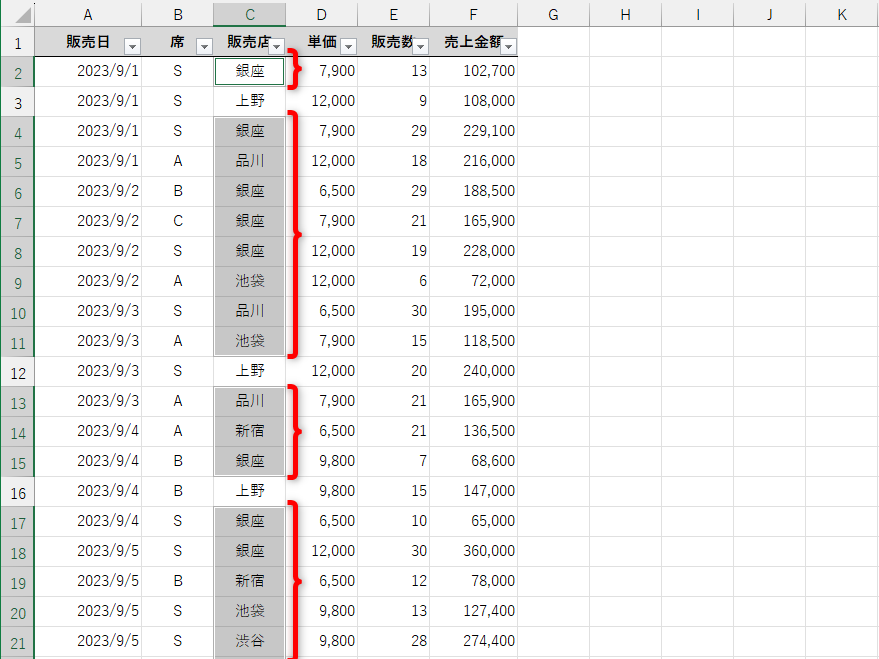Image resolution: width=879 pixels, height=659 pixels.
Task: Click cell F12 with 240,000
Action: pos(474,372)
